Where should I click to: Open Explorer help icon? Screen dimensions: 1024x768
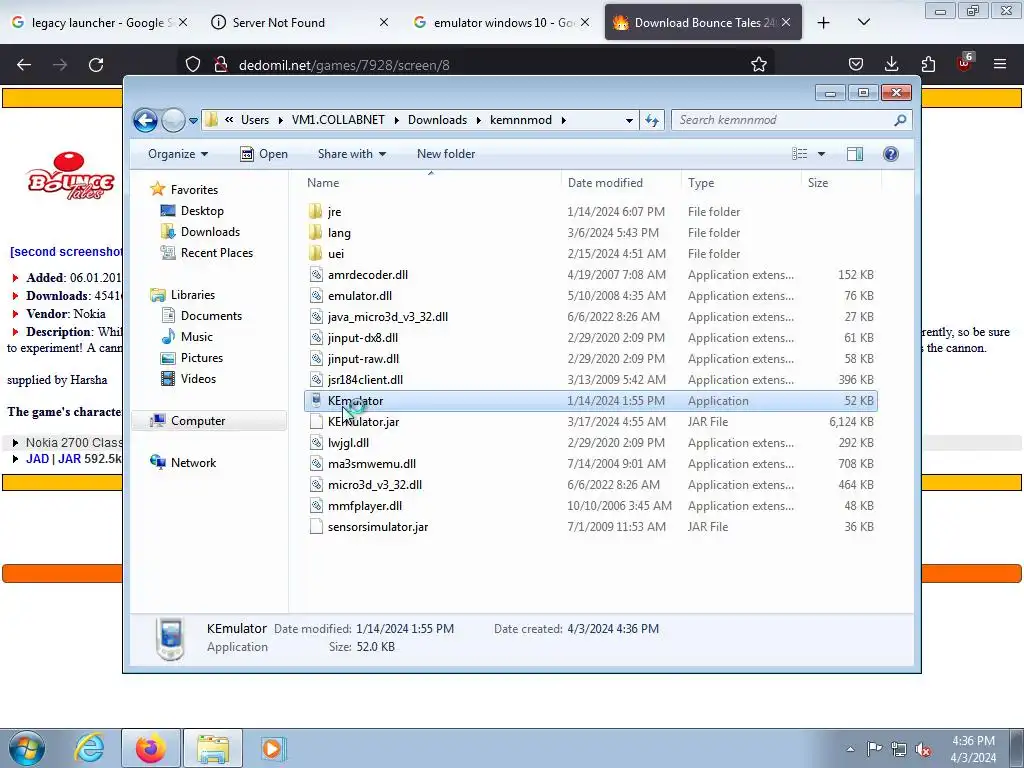(x=890, y=154)
